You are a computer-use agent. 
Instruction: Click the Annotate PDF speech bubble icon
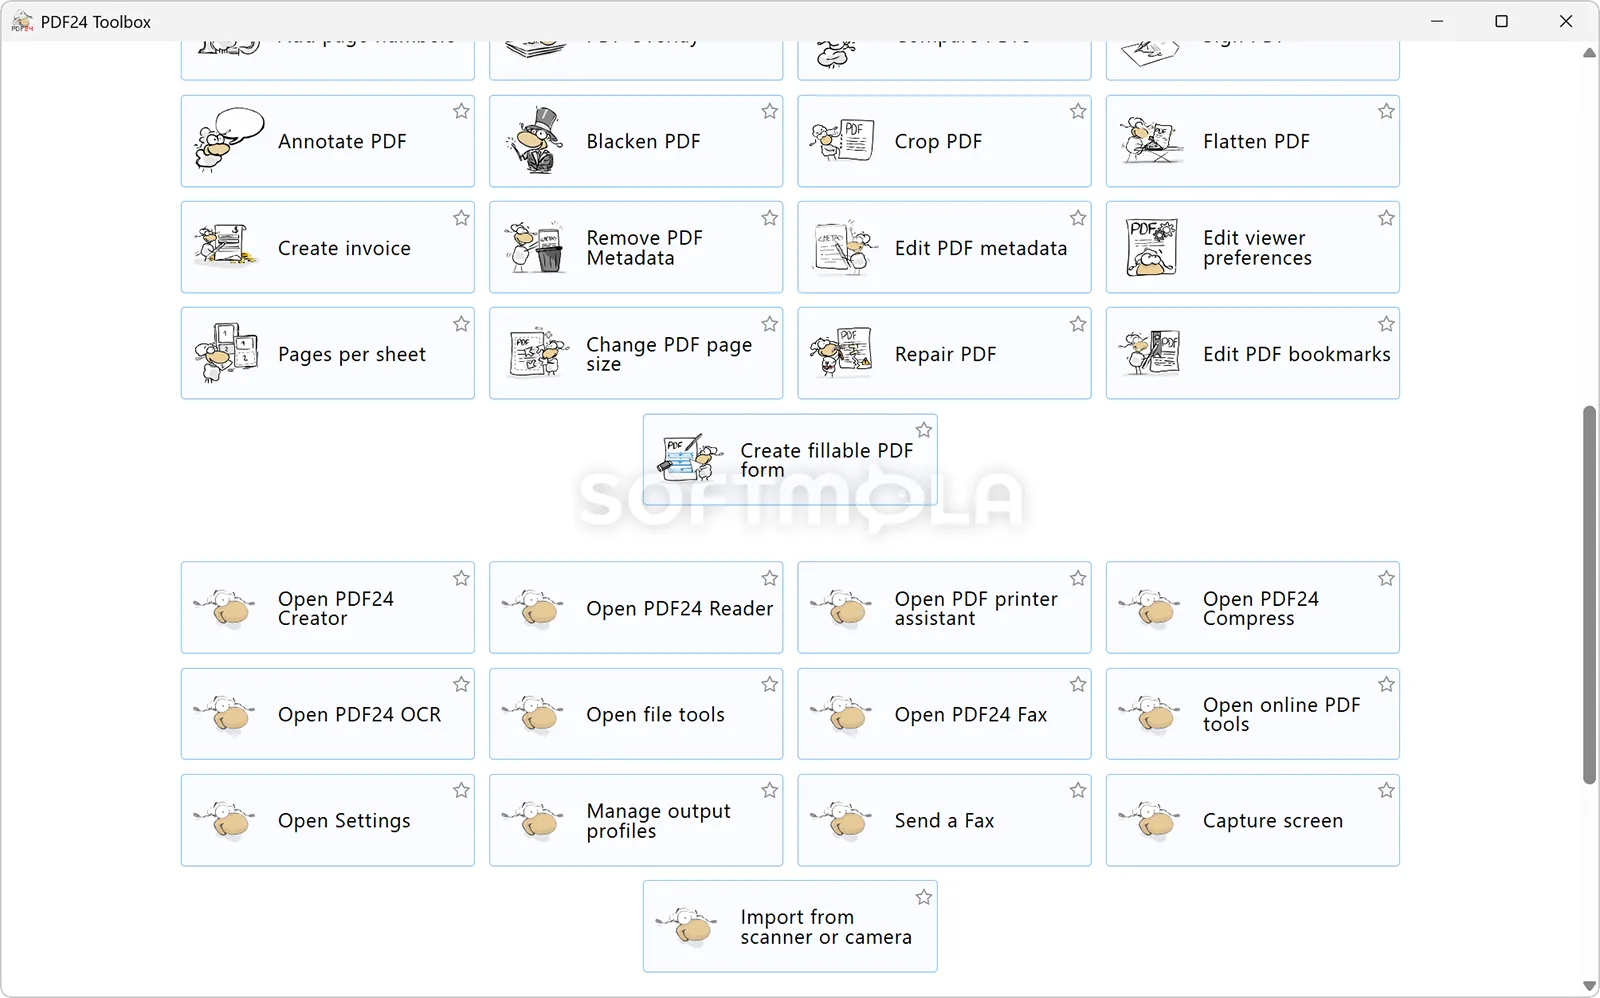(x=229, y=141)
